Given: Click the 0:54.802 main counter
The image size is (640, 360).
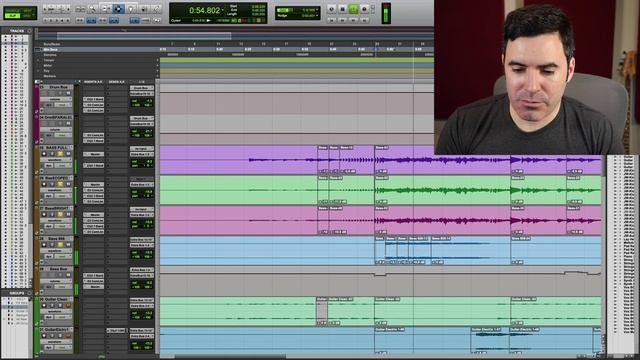Looking at the screenshot, I should [x=204, y=10].
